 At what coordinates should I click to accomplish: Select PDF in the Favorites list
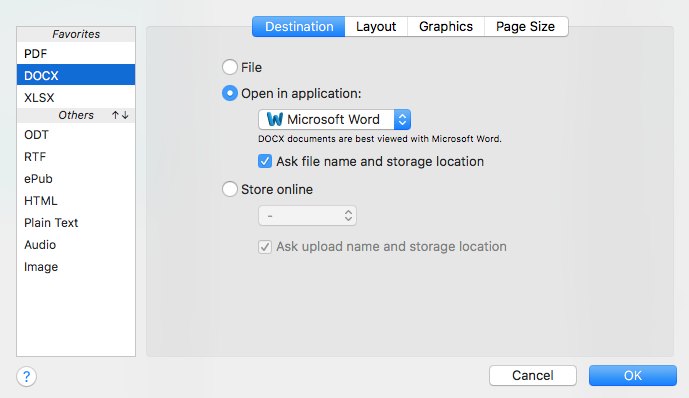pos(76,54)
